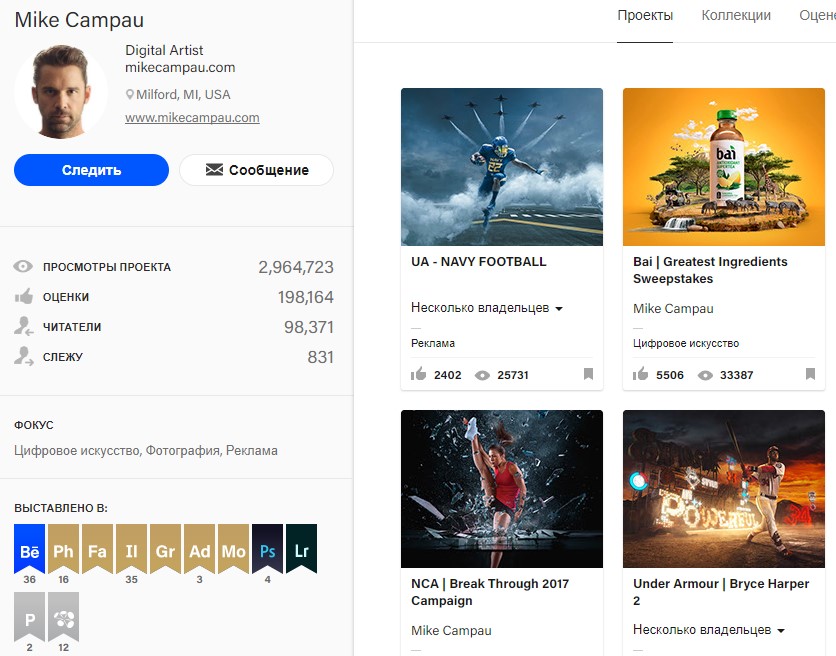Click the Milford, MI, USA location text
The height and width of the screenshot is (656, 836).
pyautogui.click(x=183, y=94)
